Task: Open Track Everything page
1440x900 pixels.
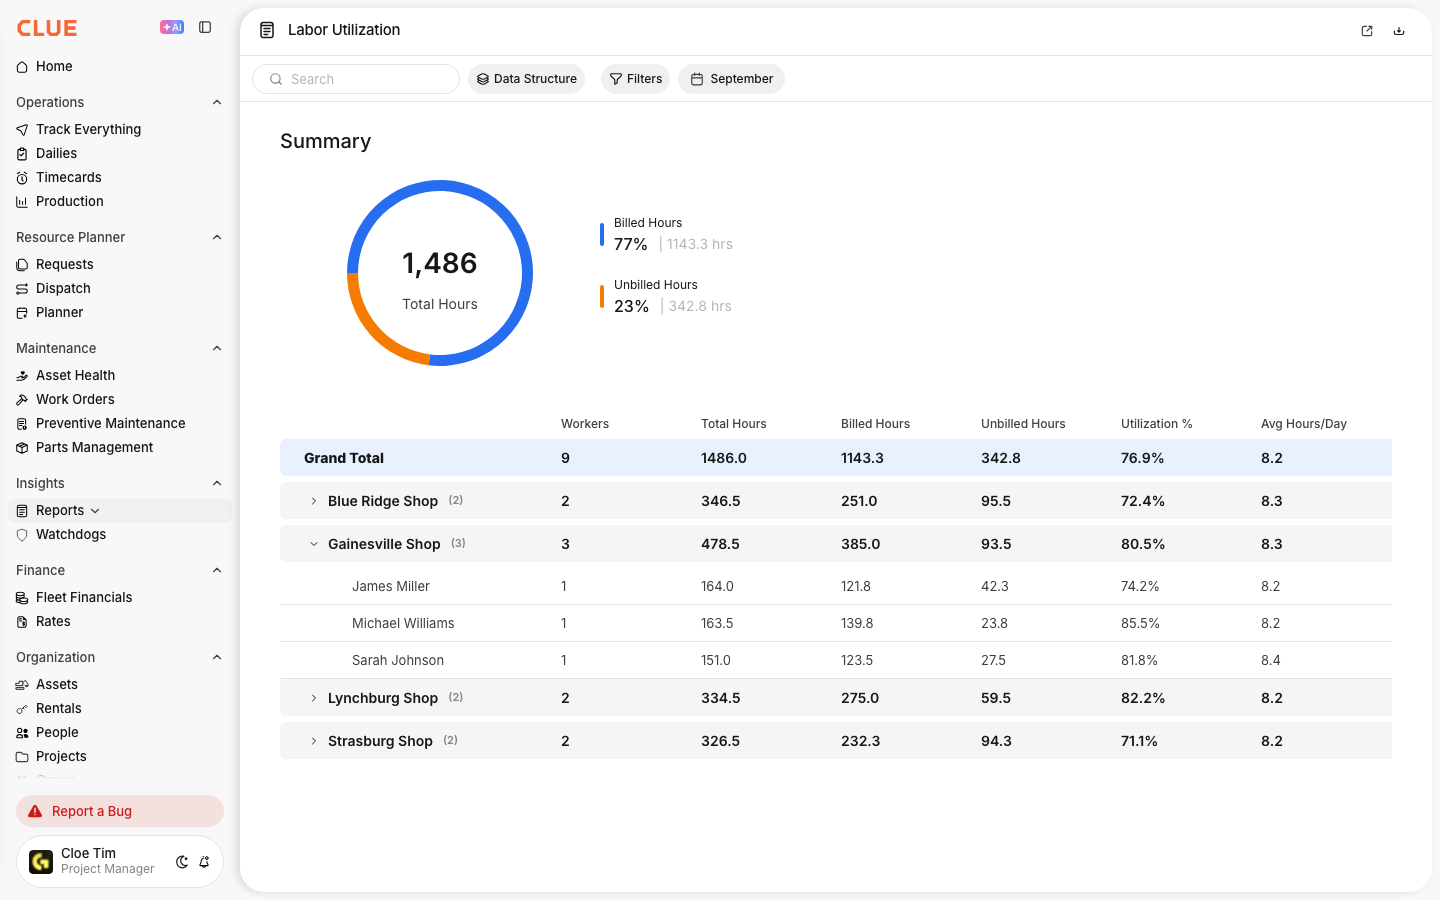Action: (88, 129)
